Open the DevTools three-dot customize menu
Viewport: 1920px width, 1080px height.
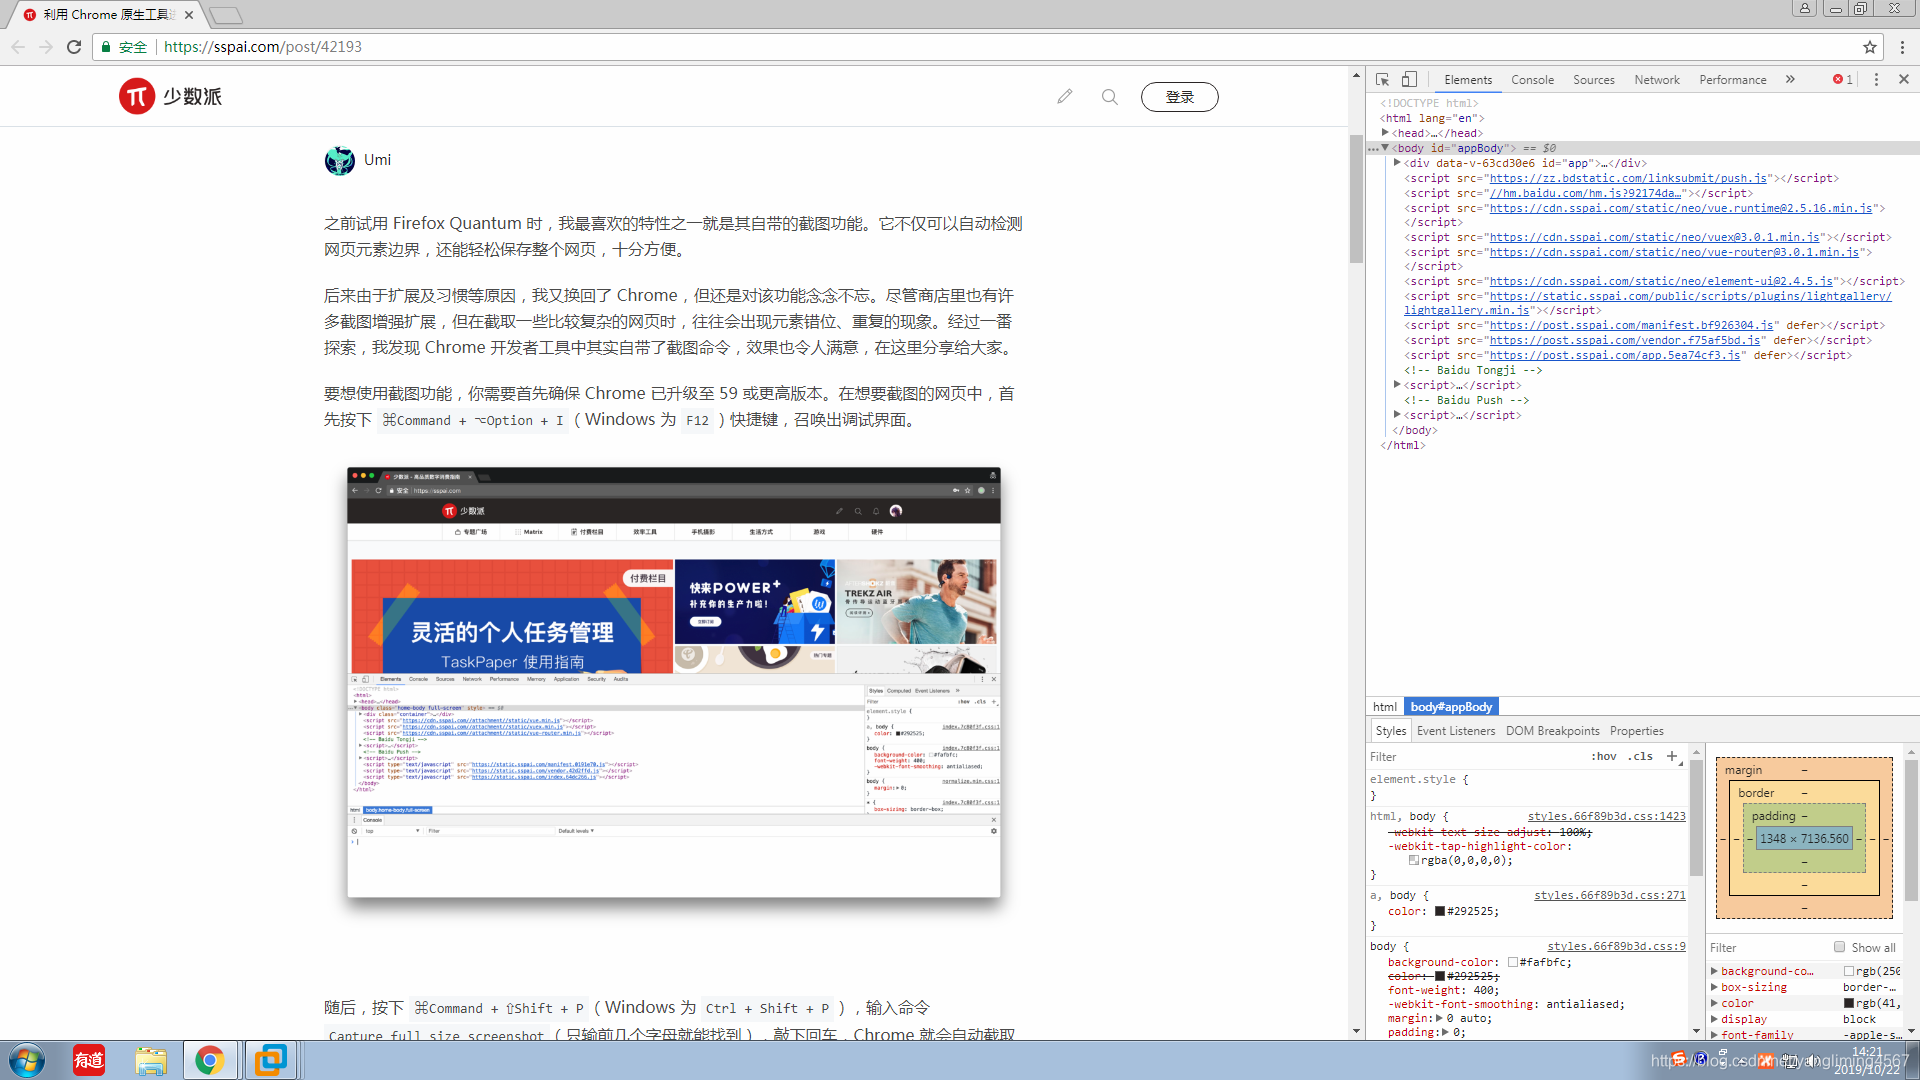pyautogui.click(x=1876, y=79)
